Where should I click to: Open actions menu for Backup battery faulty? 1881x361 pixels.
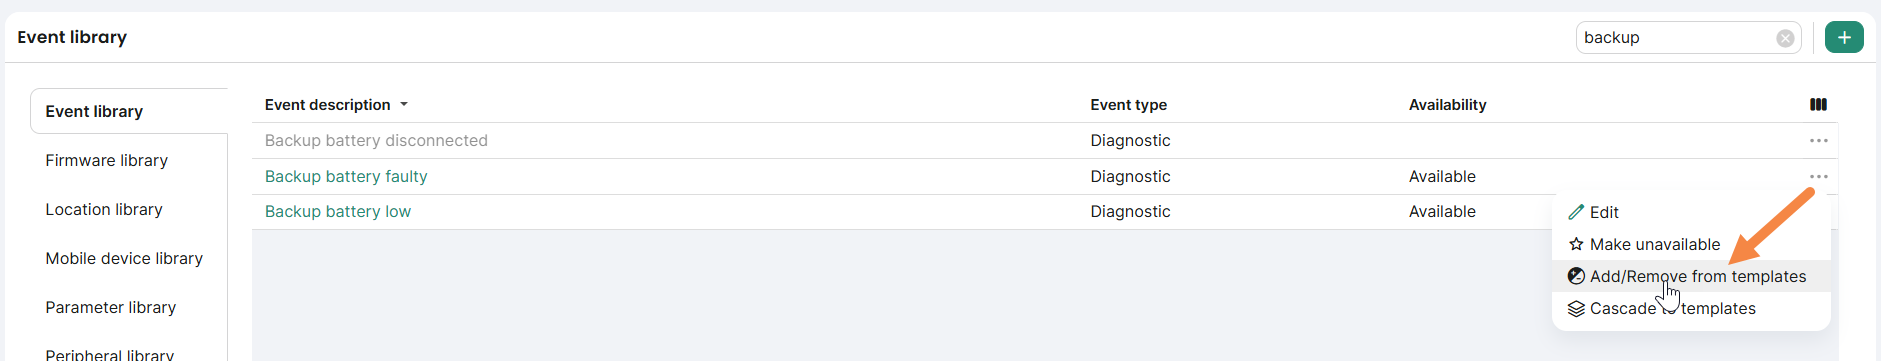[1818, 177]
